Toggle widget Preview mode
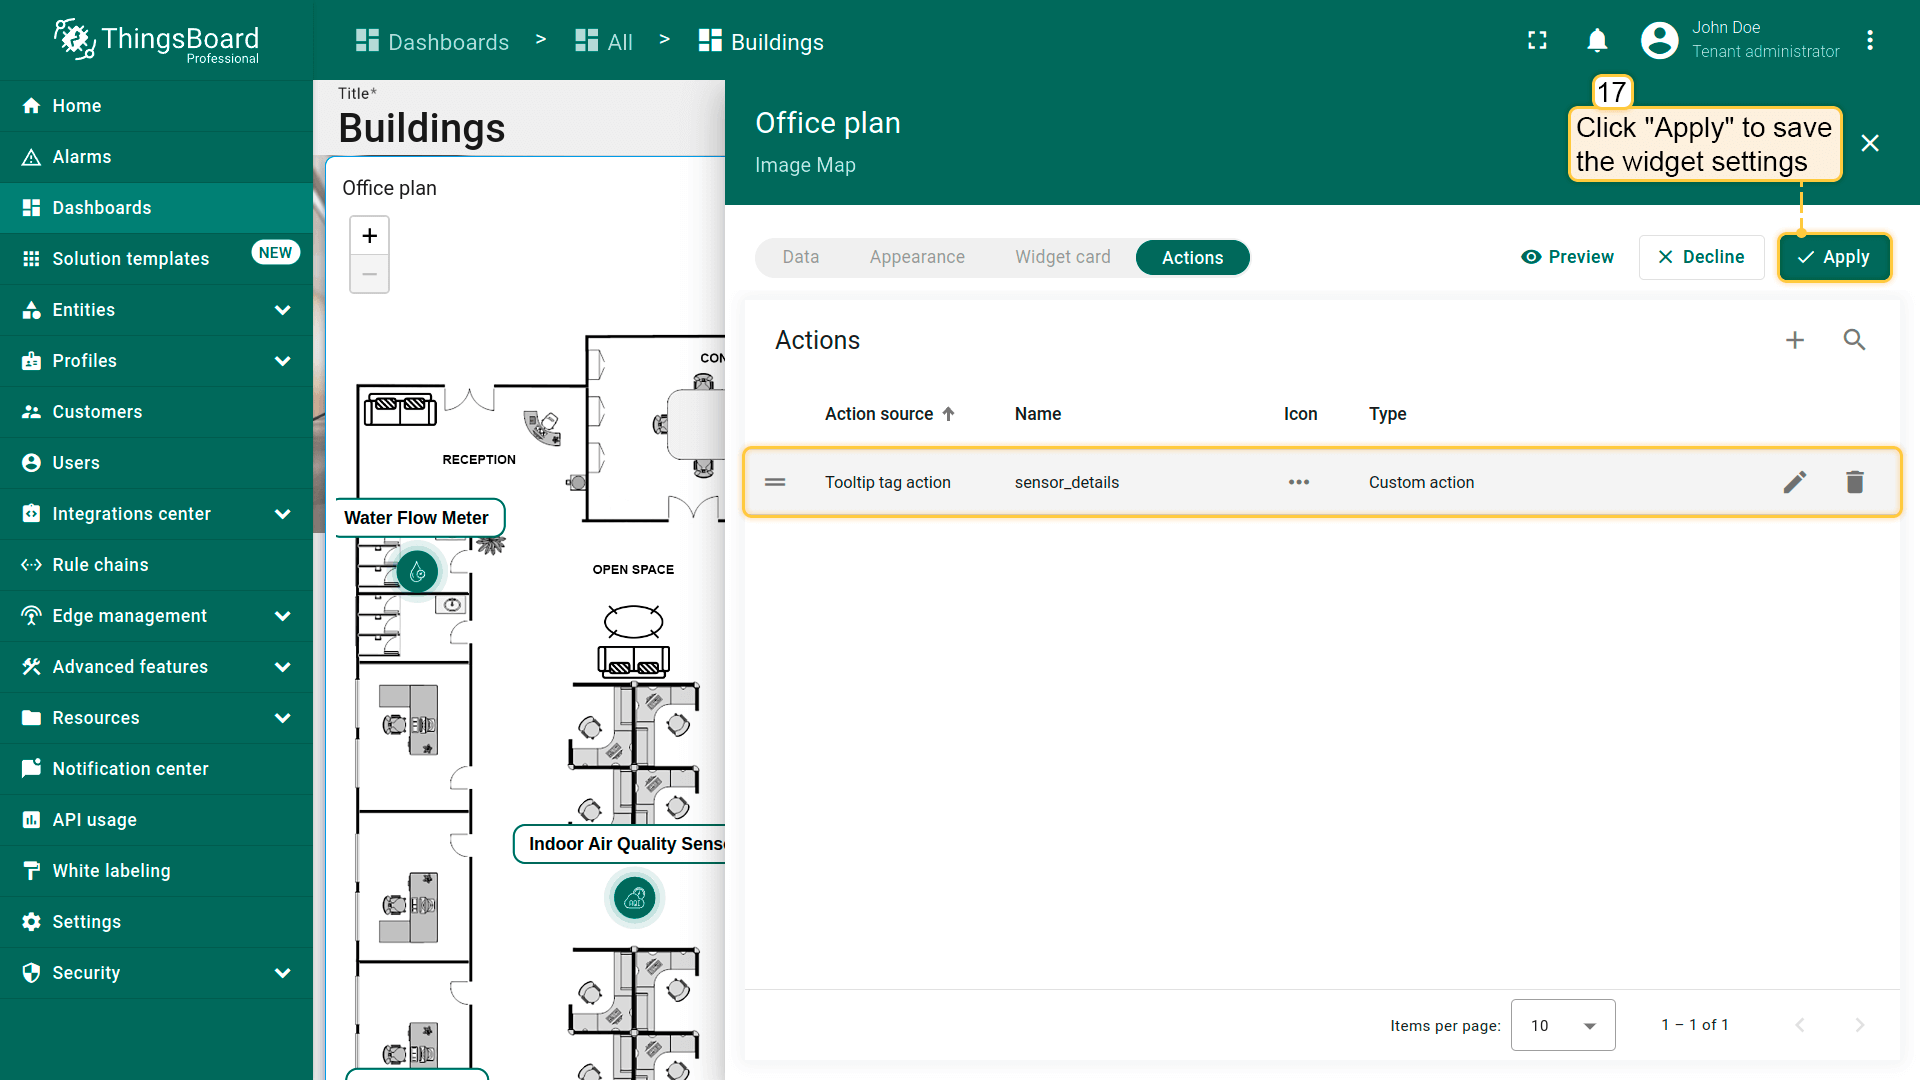 [x=1567, y=257]
